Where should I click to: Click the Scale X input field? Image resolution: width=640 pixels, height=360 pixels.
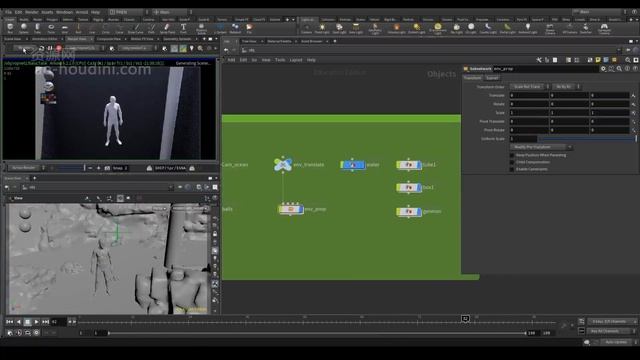click(x=529, y=113)
